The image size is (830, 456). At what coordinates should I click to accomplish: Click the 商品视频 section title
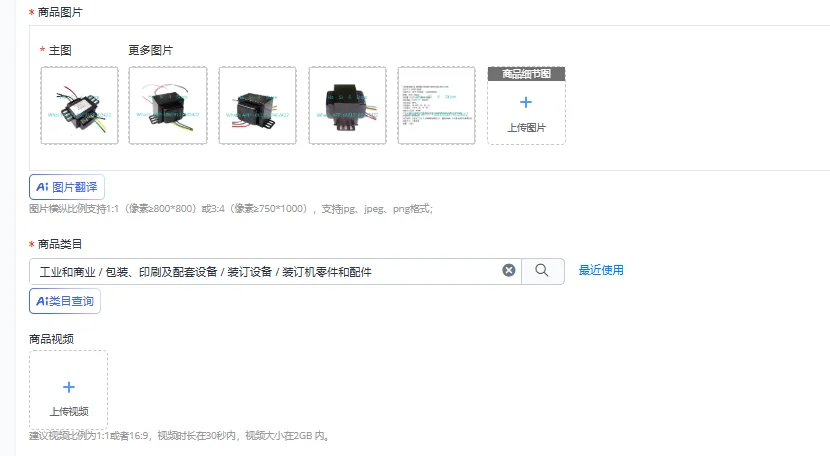tap(51, 339)
